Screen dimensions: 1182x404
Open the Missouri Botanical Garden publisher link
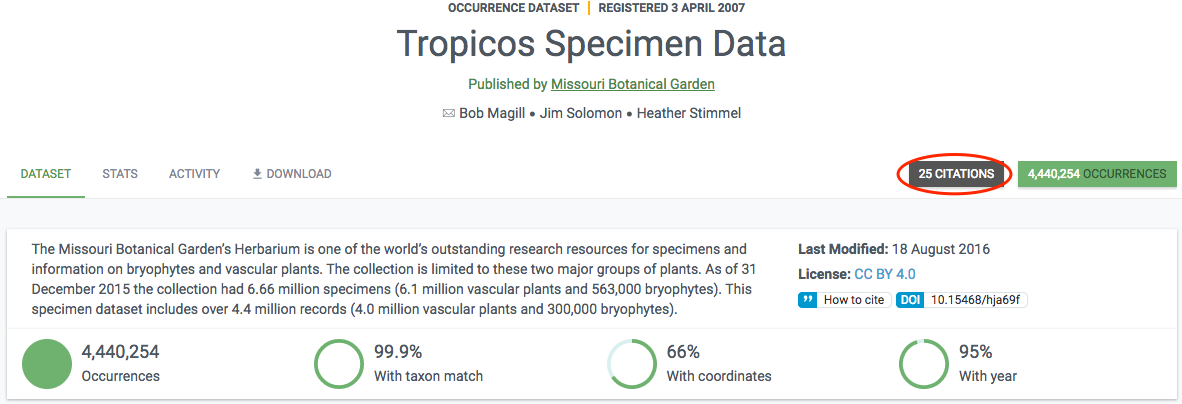coord(632,84)
